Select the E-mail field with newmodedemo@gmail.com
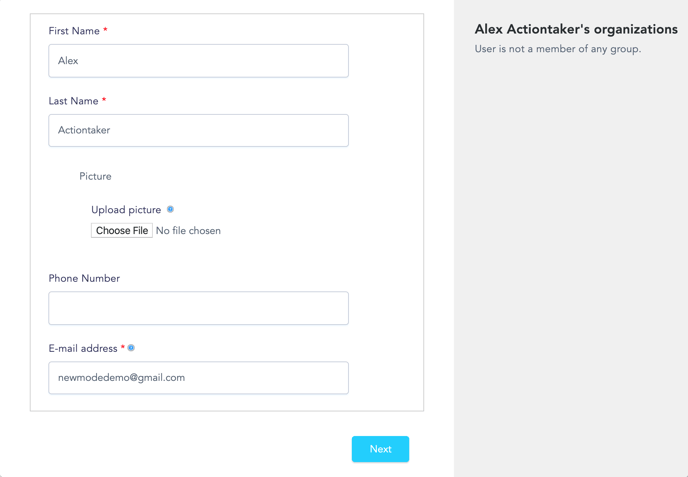 tap(198, 378)
